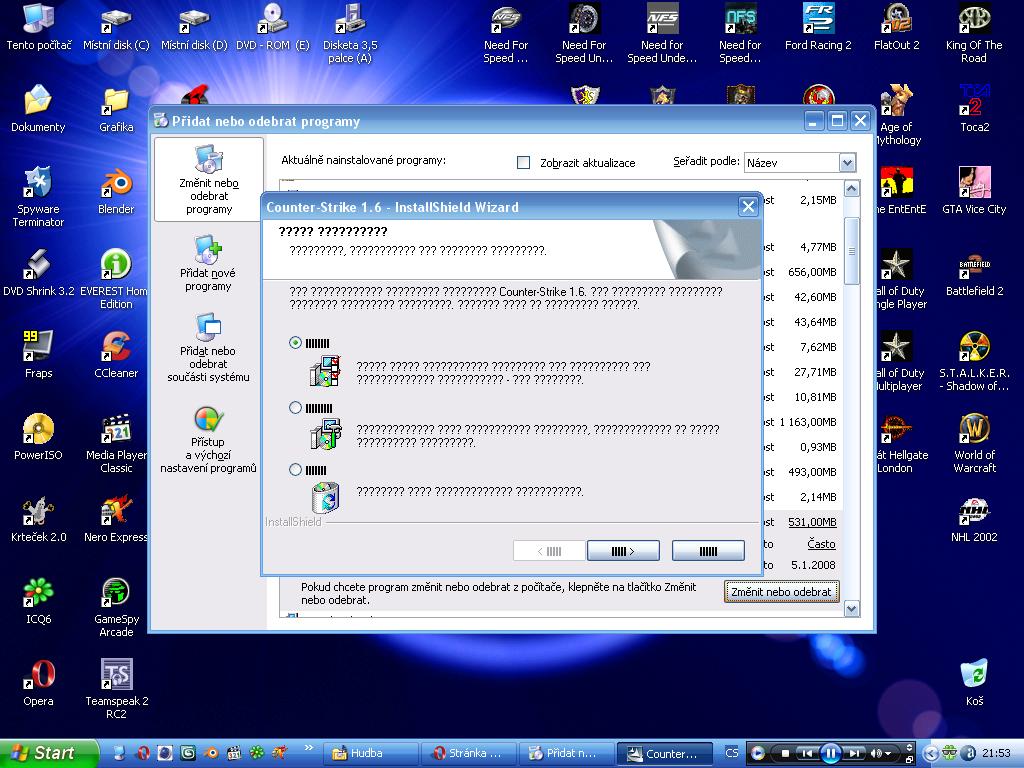Launch CCleaner from the desktop
This screenshot has width=1024, height=768.
(116, 348)
